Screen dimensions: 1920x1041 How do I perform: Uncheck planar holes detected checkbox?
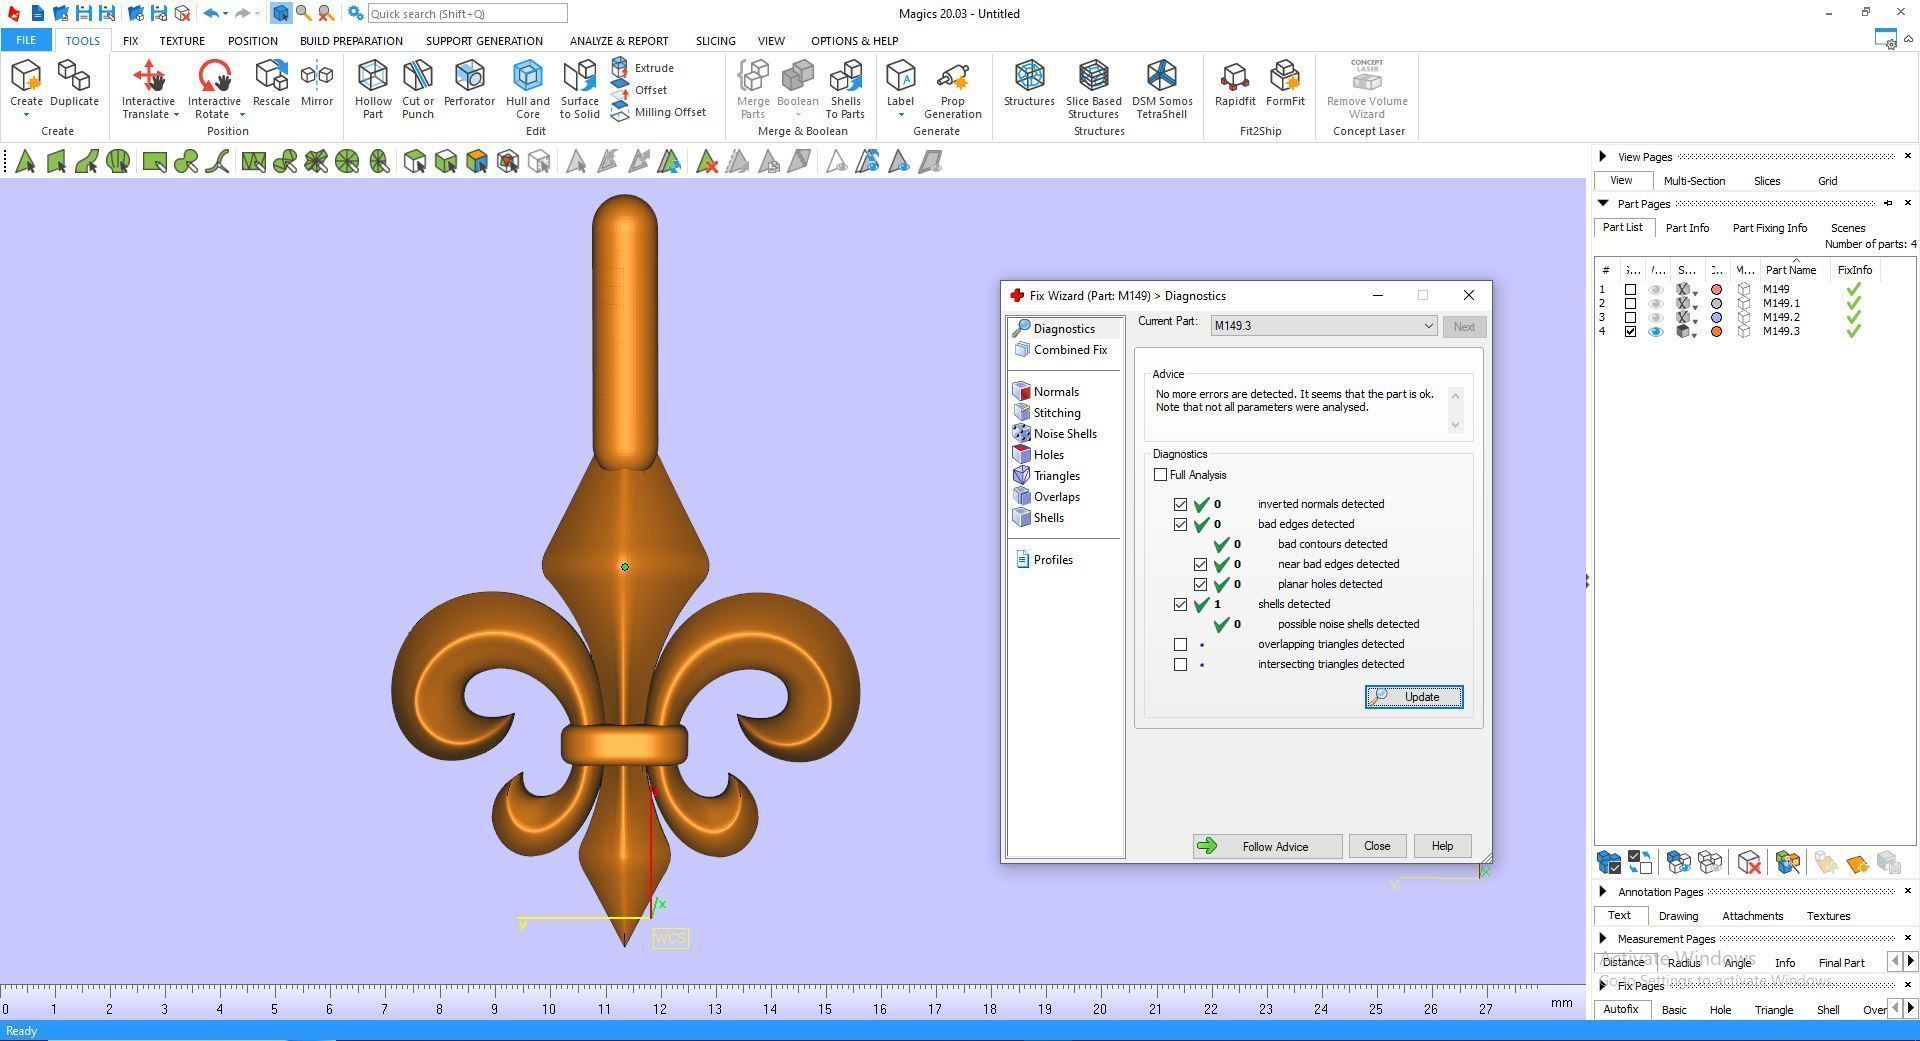click(x=1200, y=584)
